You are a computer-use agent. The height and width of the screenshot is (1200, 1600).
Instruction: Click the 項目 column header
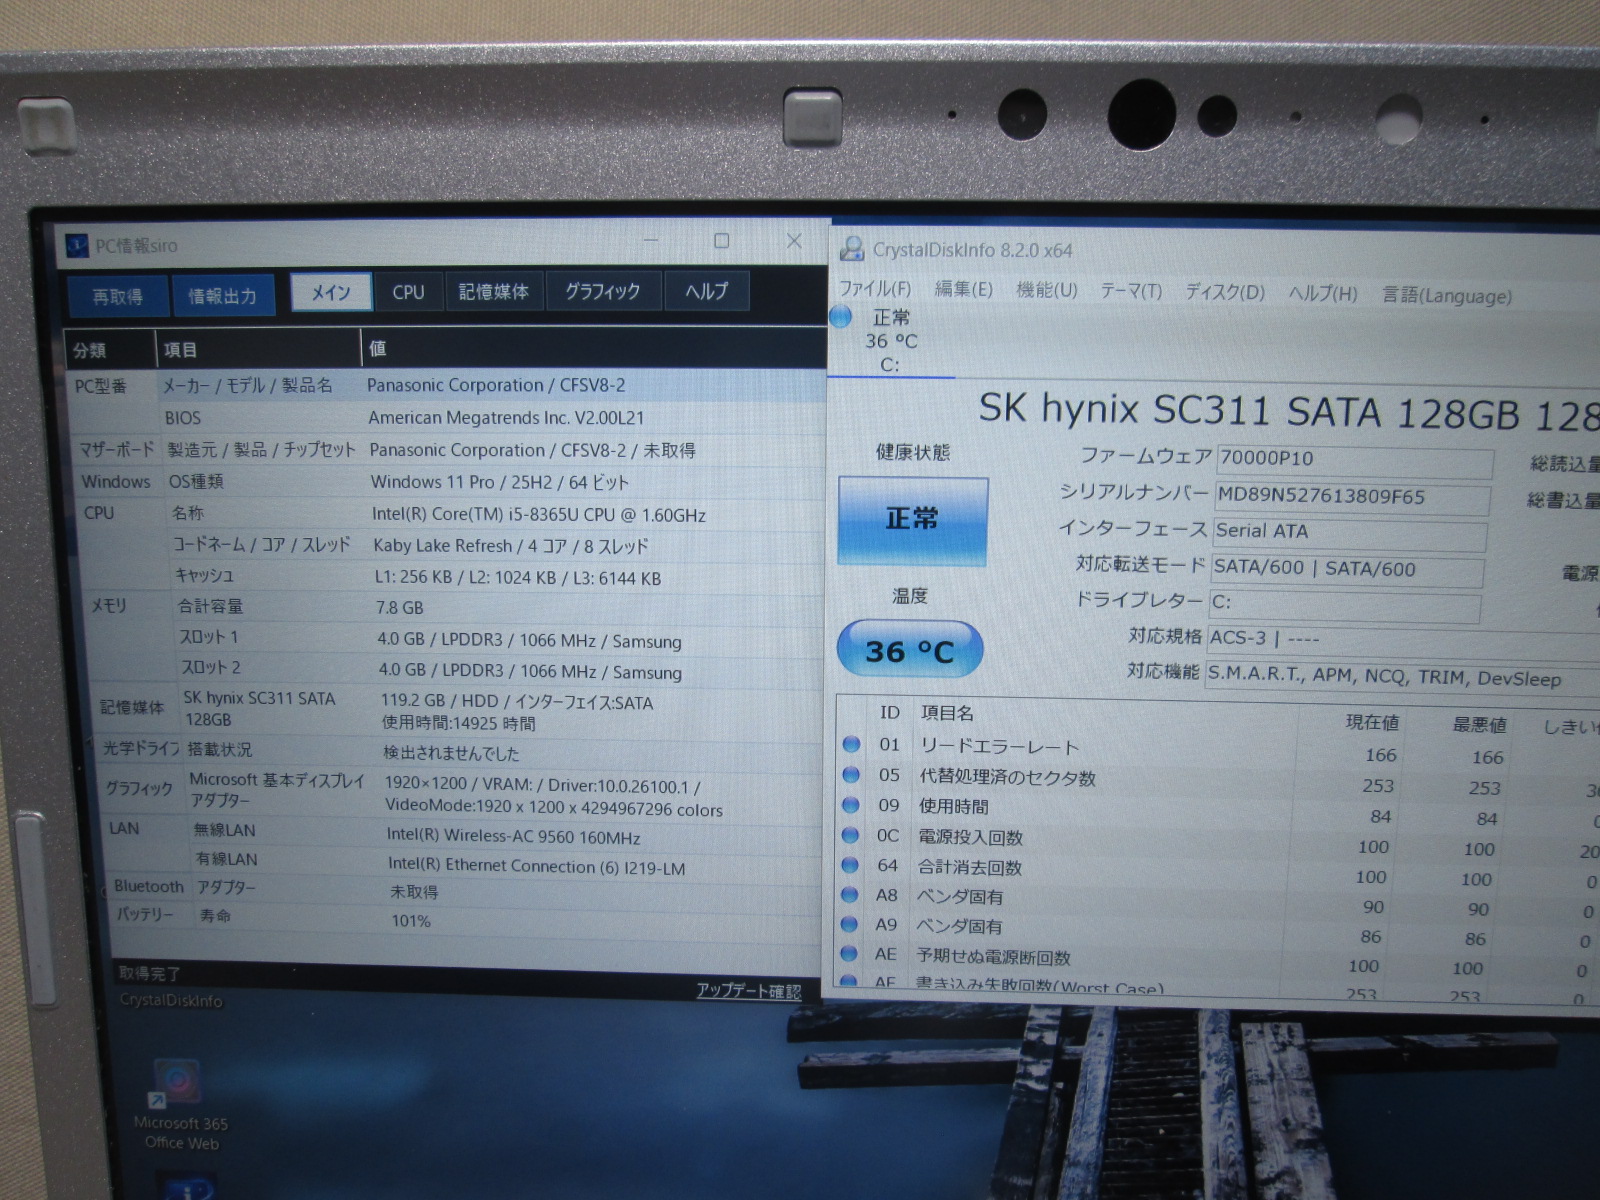click(259, 348)
